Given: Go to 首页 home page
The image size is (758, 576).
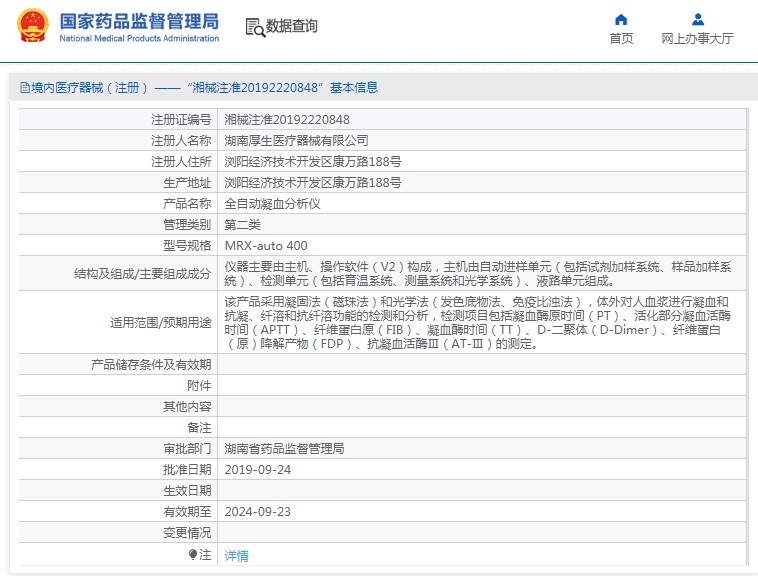Looking at the screenshot, I should [x=621, y=38].
